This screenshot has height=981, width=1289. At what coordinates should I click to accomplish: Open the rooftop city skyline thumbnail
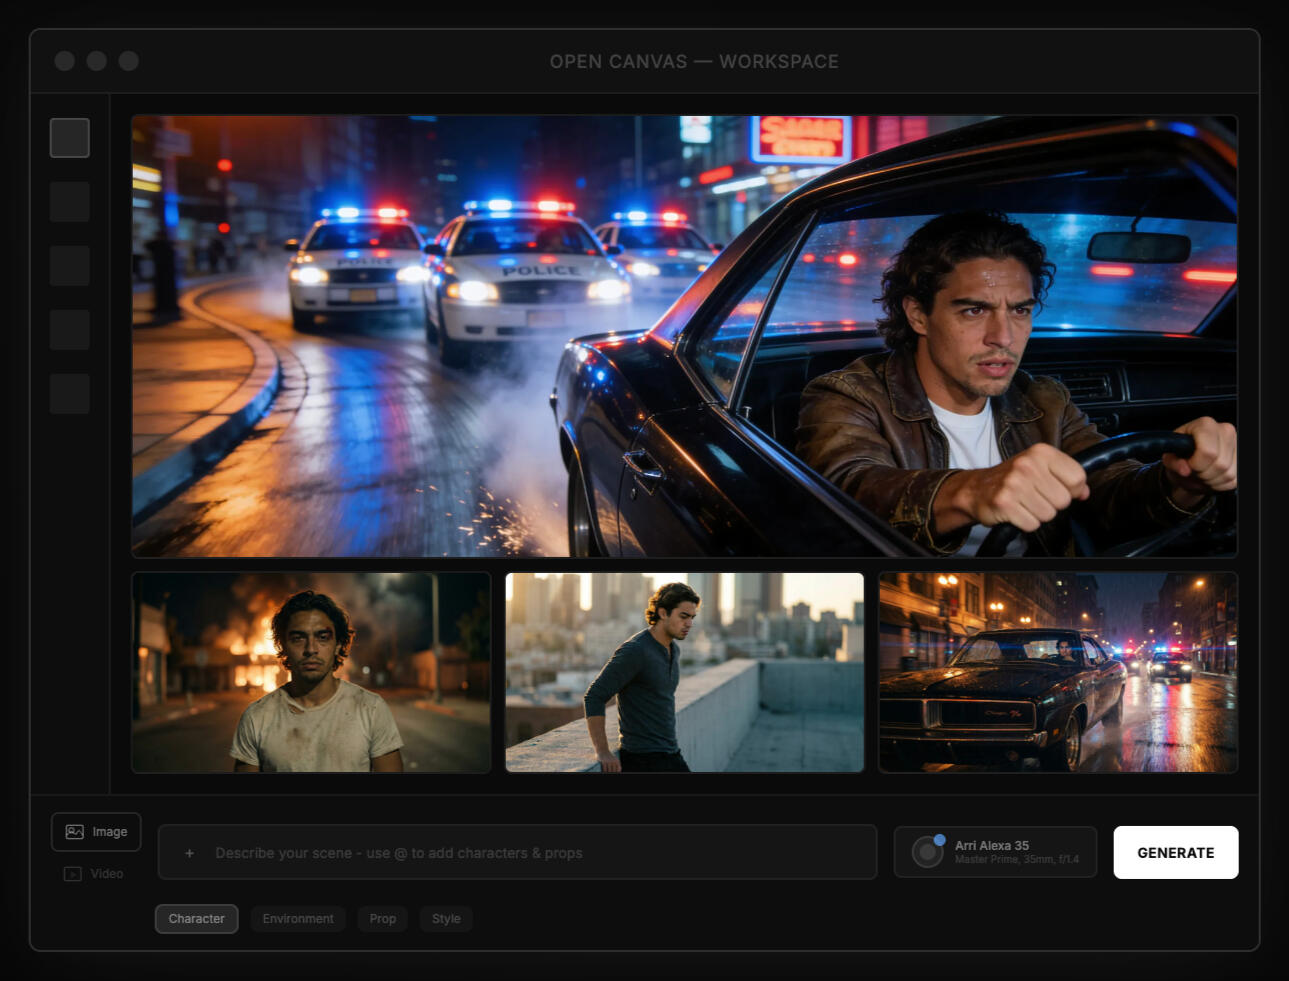tap(684, 672)
